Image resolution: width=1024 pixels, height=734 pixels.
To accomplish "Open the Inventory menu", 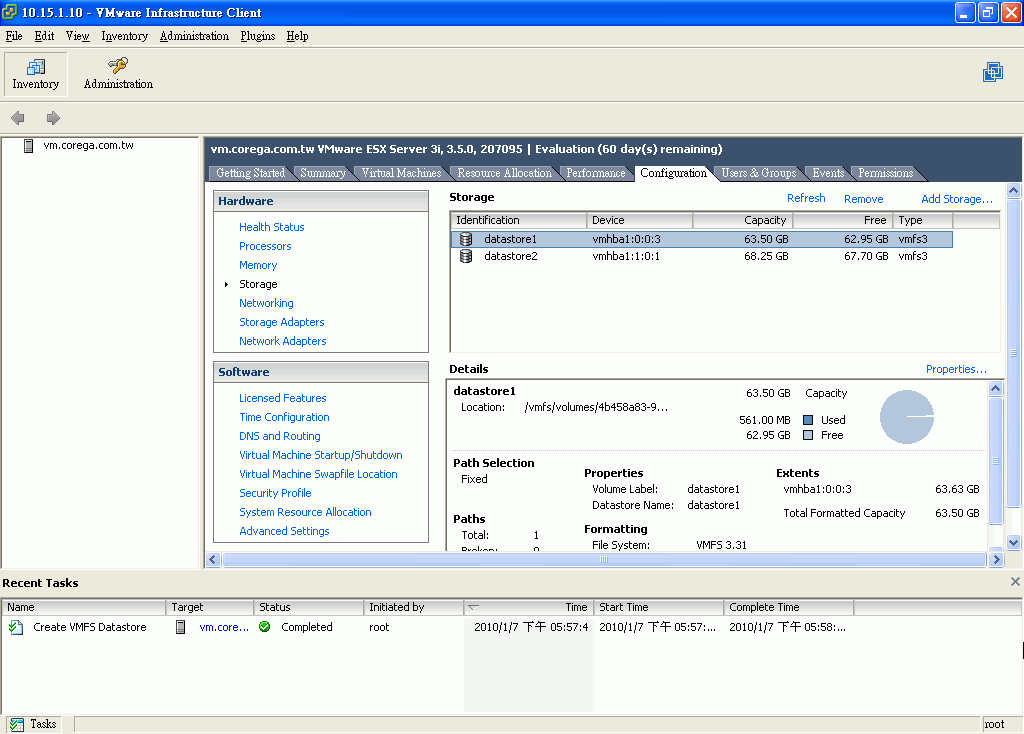I will [125, 36].
